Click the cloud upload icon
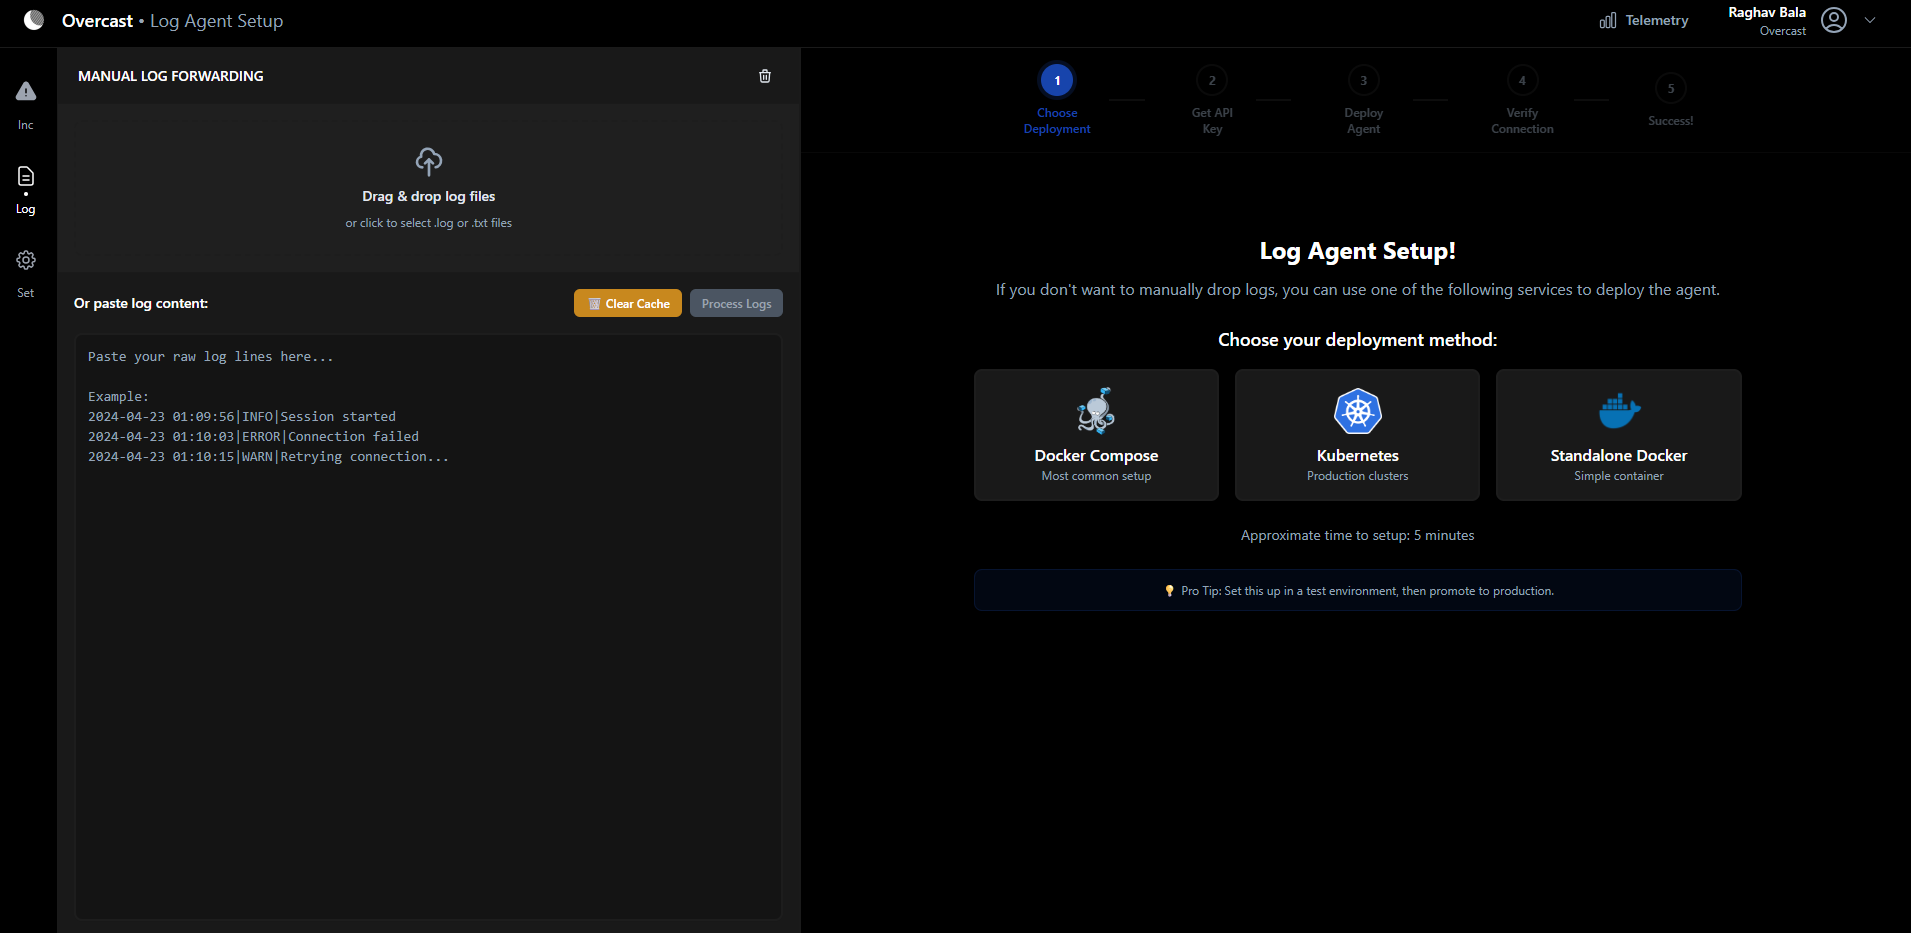 429,161
